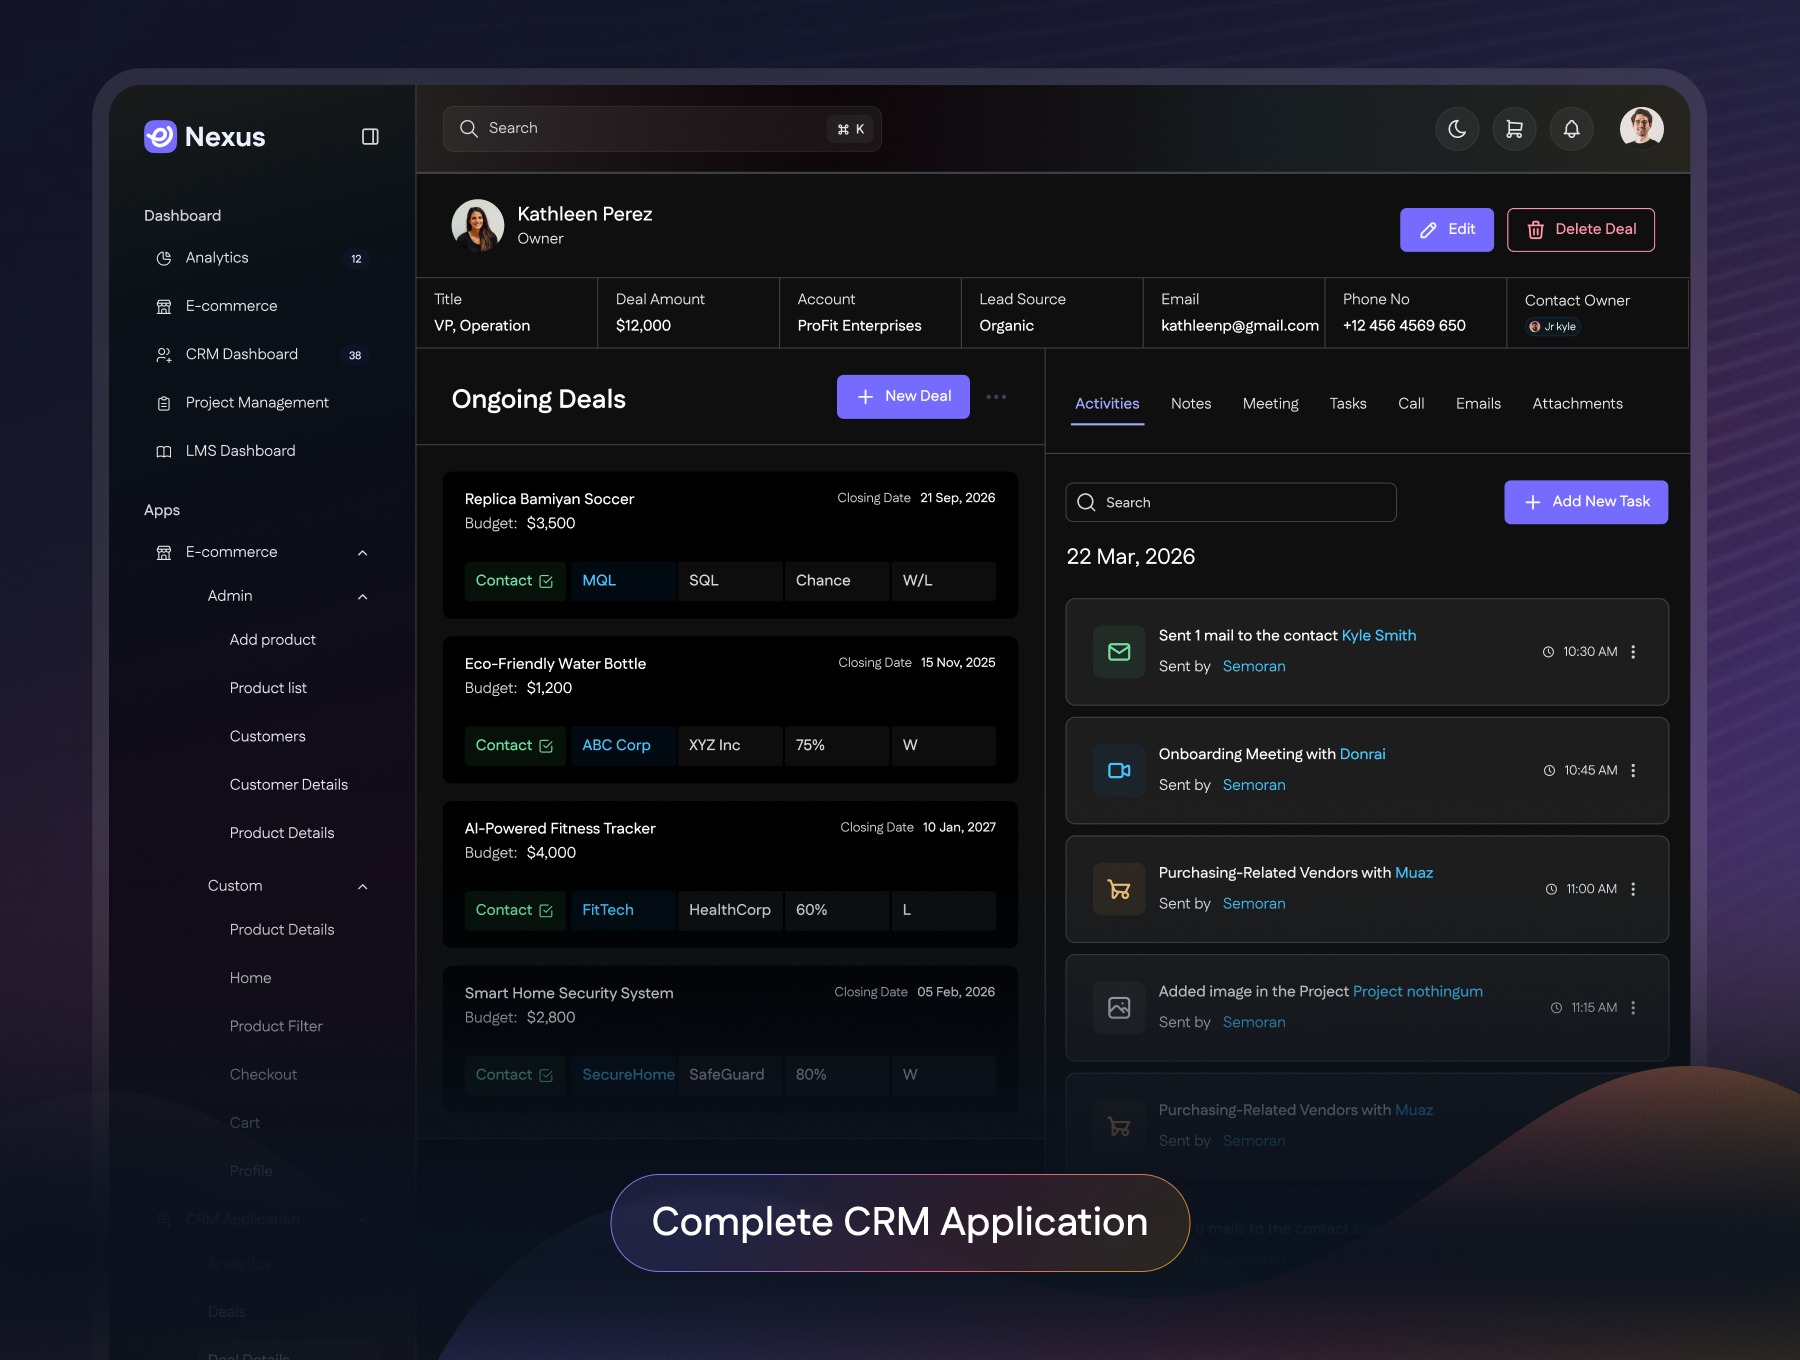Select the MQL stage on Replica Bamiyan Soccer

[x=624, y=581]
